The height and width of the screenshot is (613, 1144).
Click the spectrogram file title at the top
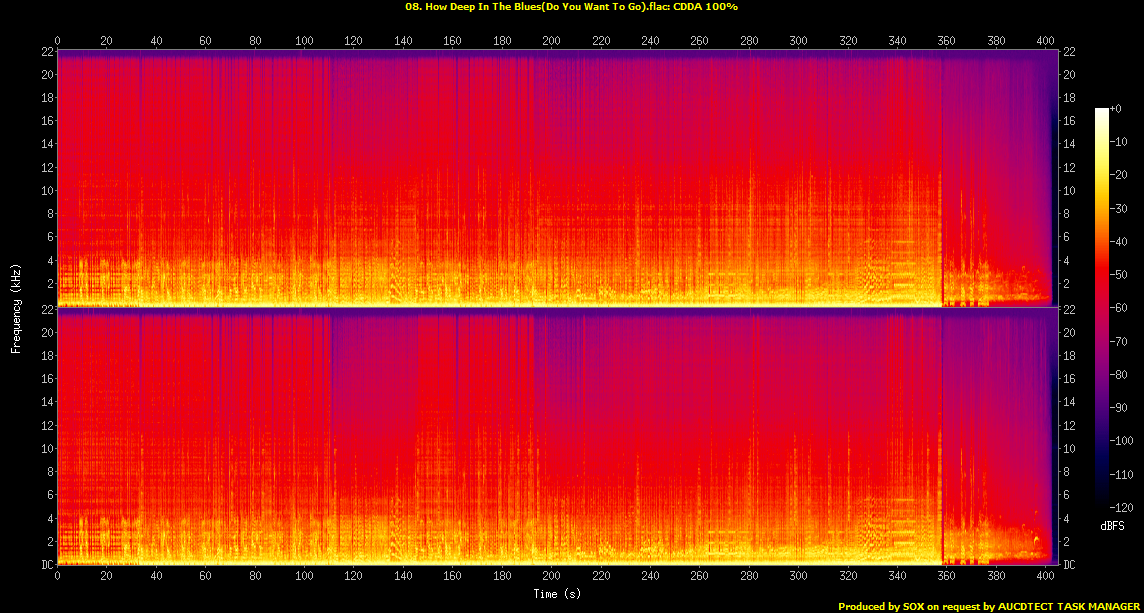point(571,6)
